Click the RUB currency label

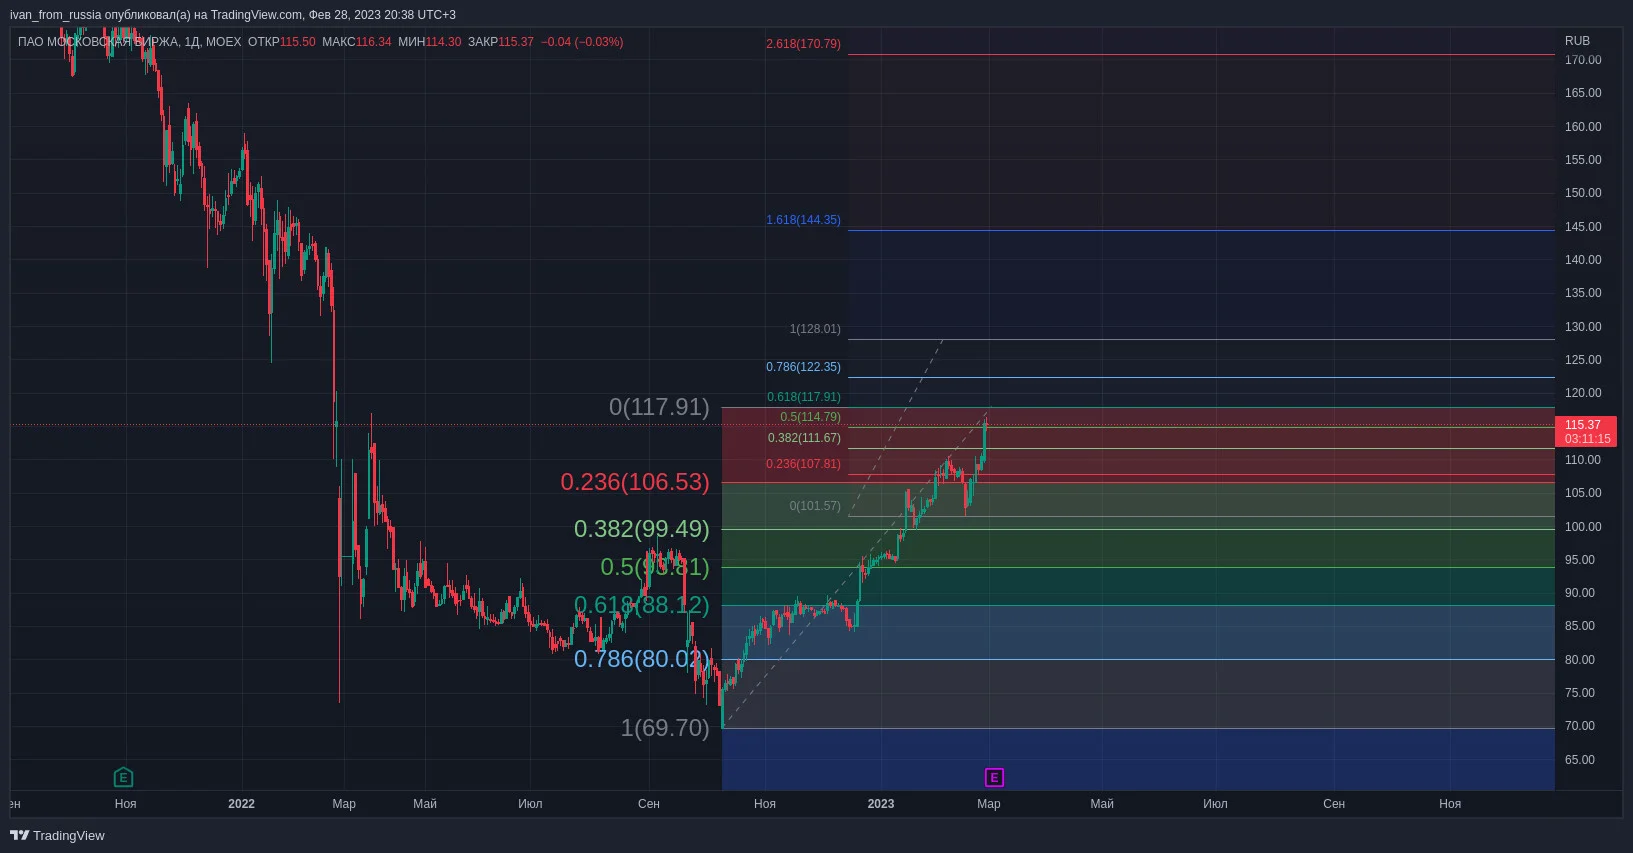1577,41
